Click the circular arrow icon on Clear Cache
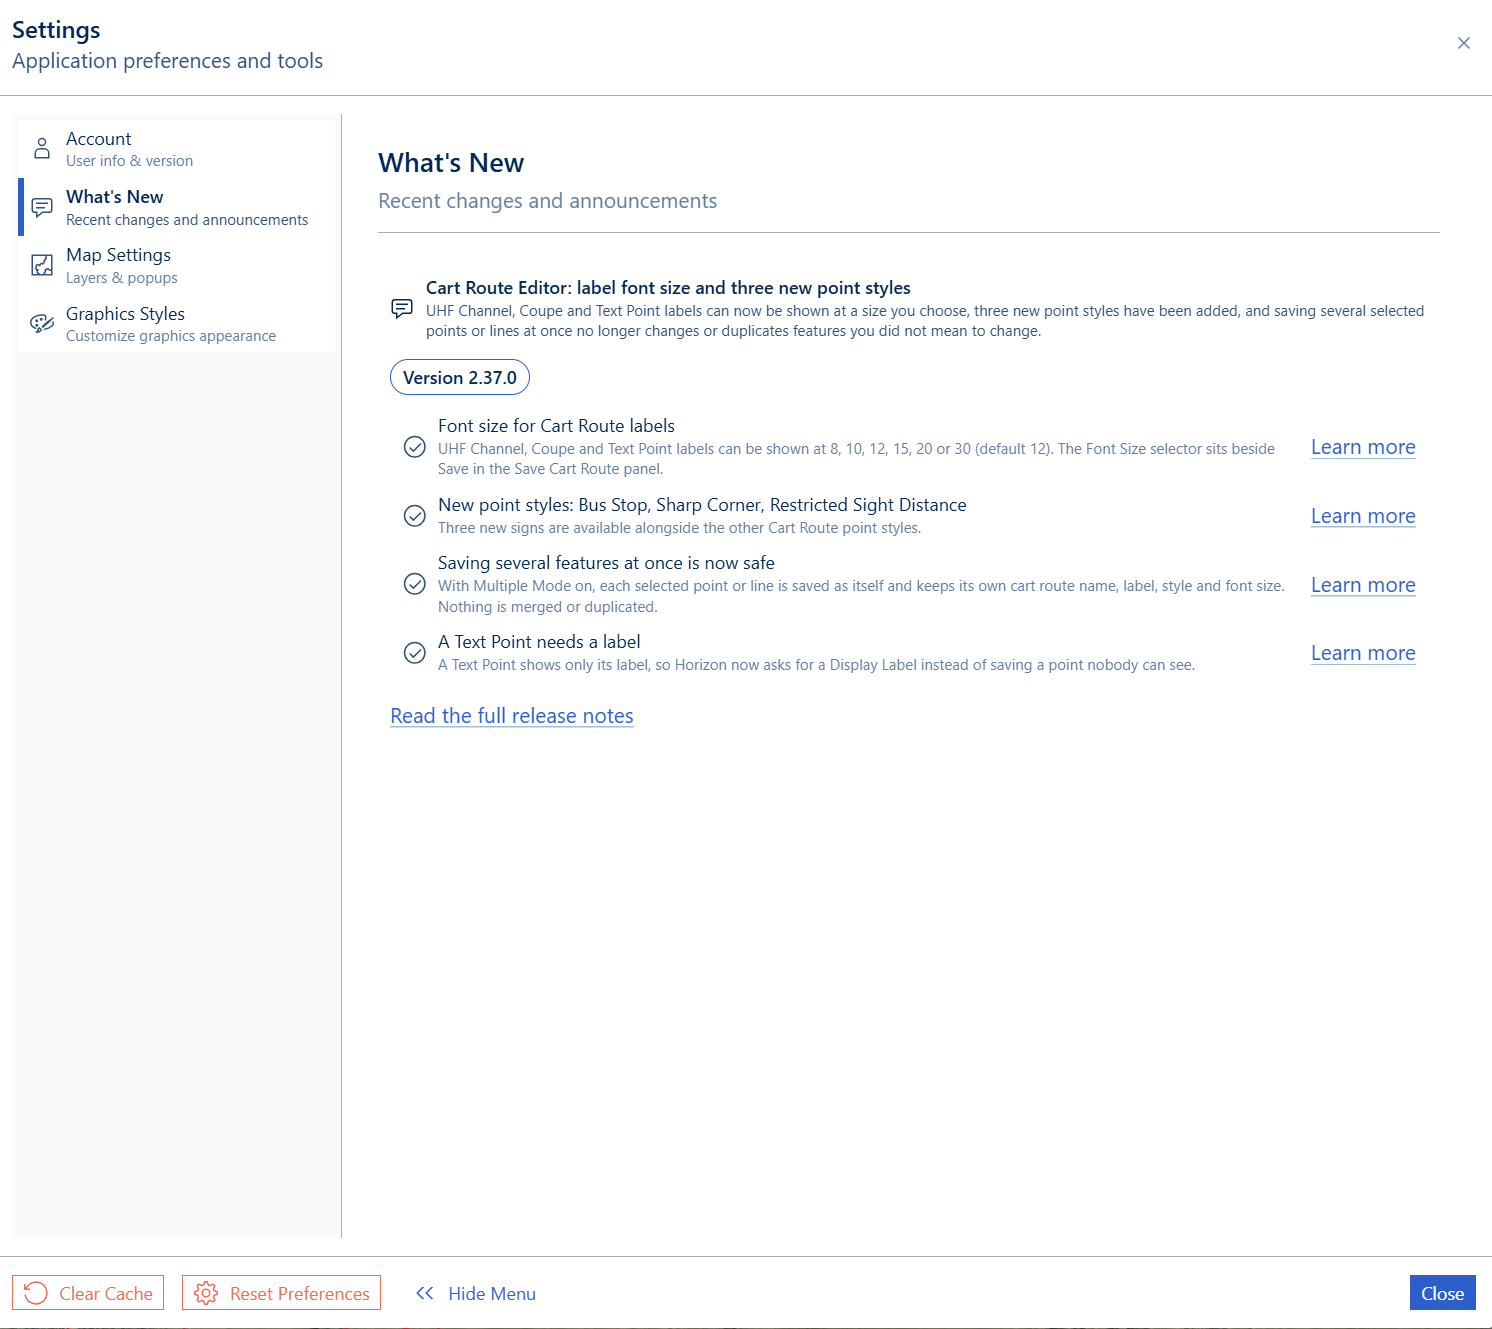 tap(36, 1293)
